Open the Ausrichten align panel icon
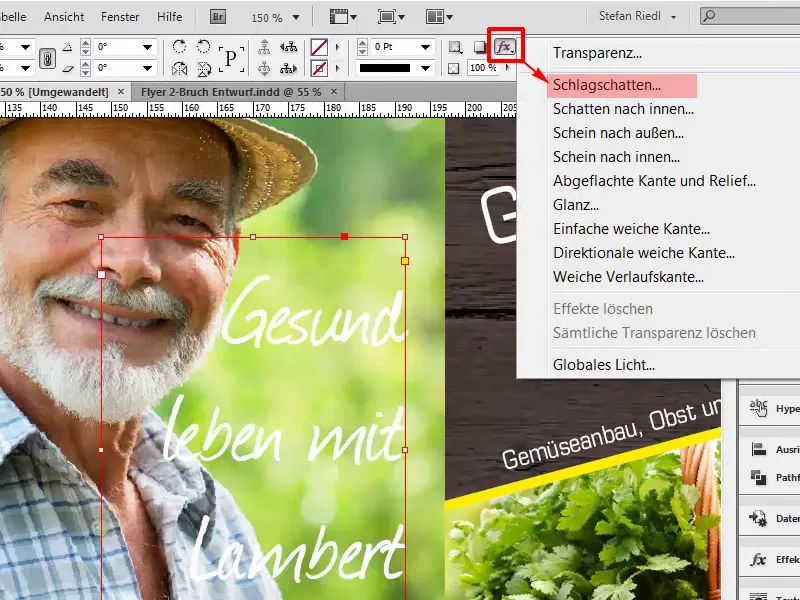Image resolution: width=800 pixels, height=600 pixels. (759, 449)
